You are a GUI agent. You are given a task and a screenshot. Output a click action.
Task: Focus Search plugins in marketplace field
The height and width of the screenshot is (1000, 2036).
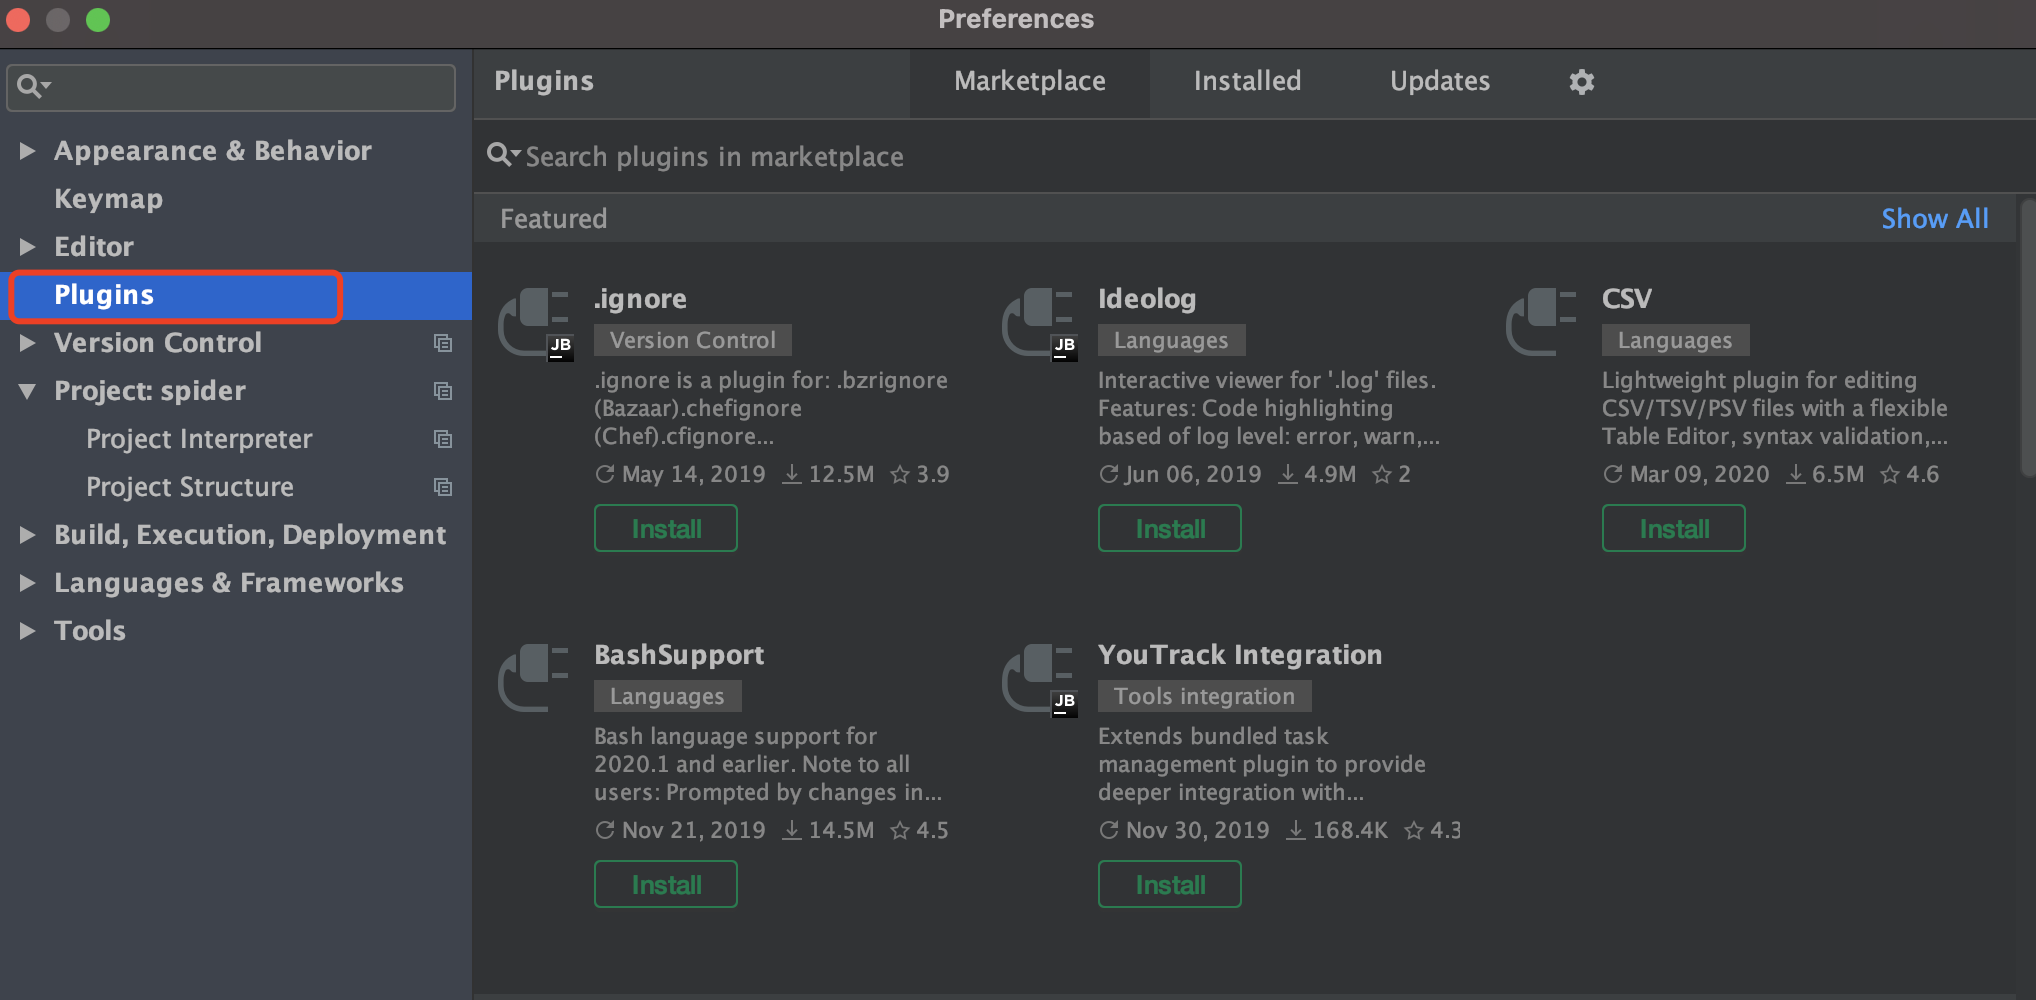(1255, 156)
